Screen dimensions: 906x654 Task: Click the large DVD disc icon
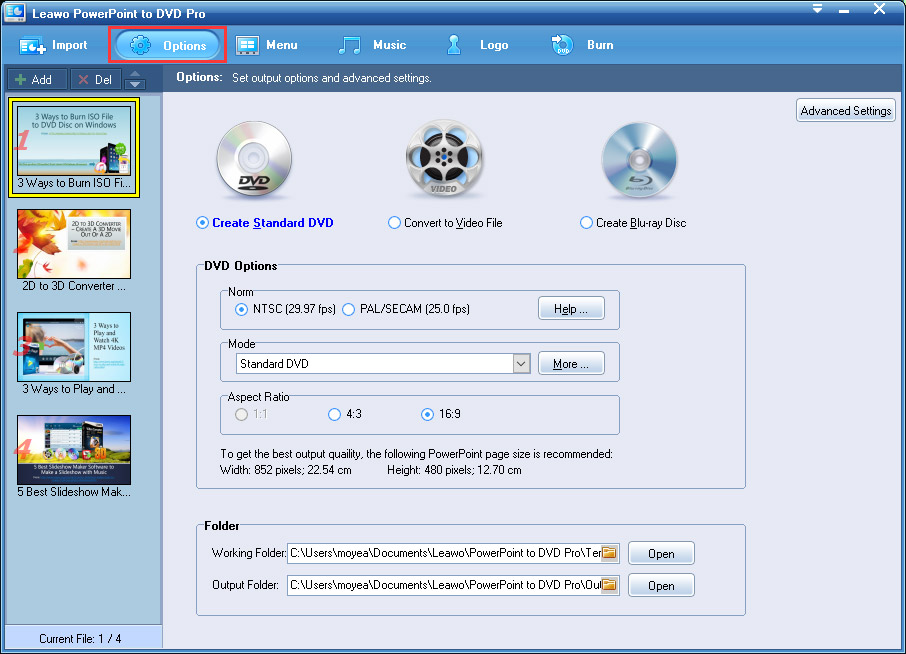click(253, 159)
